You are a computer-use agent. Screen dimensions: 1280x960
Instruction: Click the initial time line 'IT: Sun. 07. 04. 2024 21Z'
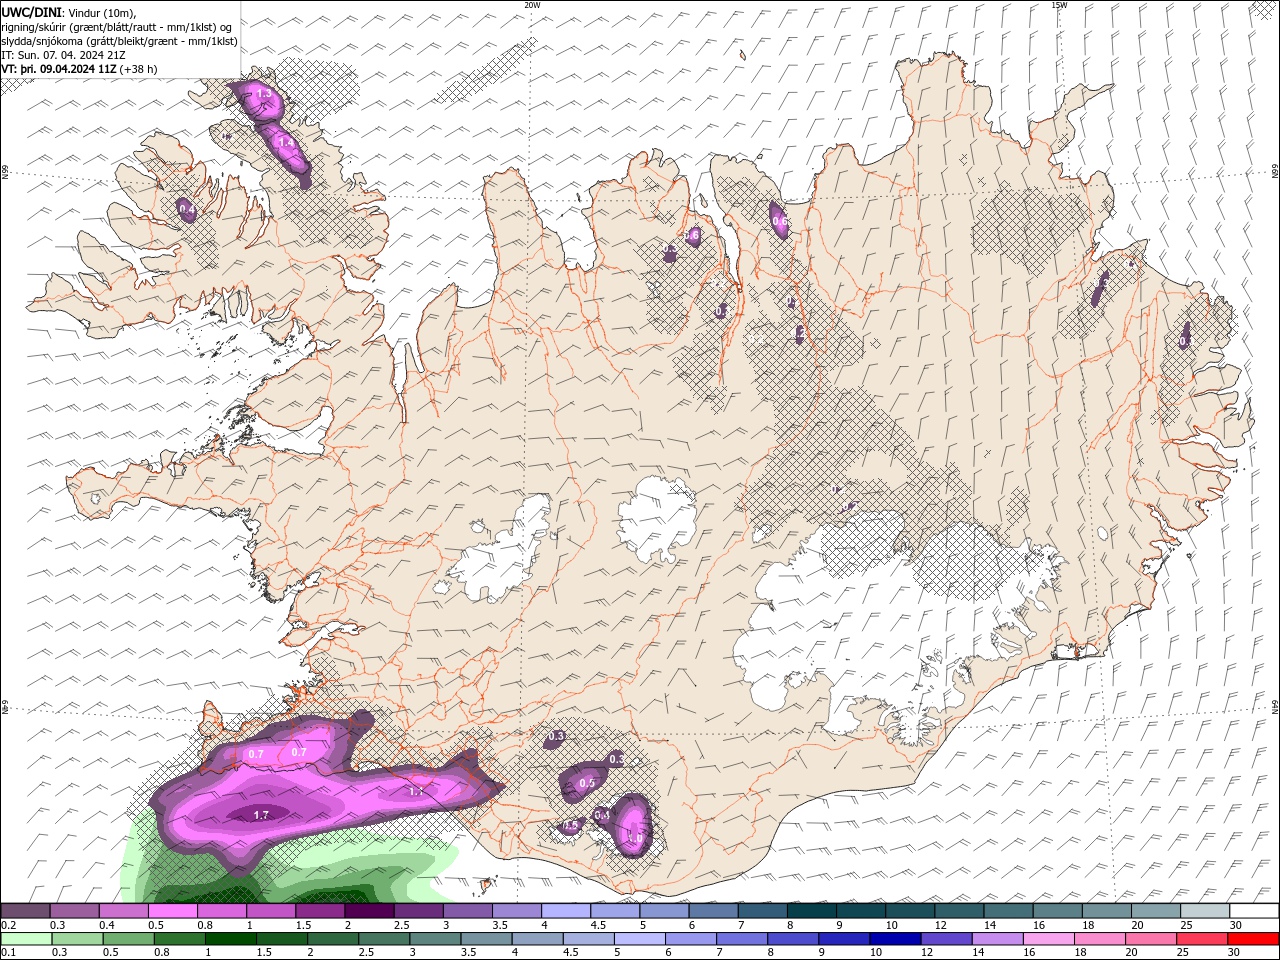pyautogui.click(x=62, y=55)
